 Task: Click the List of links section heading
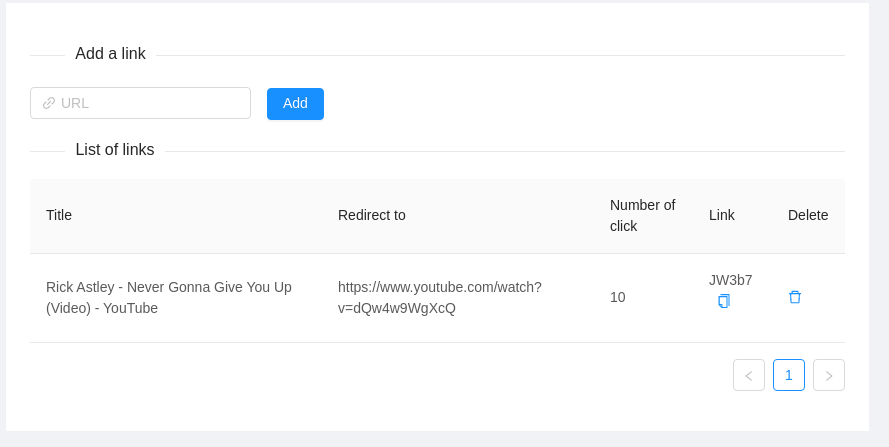115,150
